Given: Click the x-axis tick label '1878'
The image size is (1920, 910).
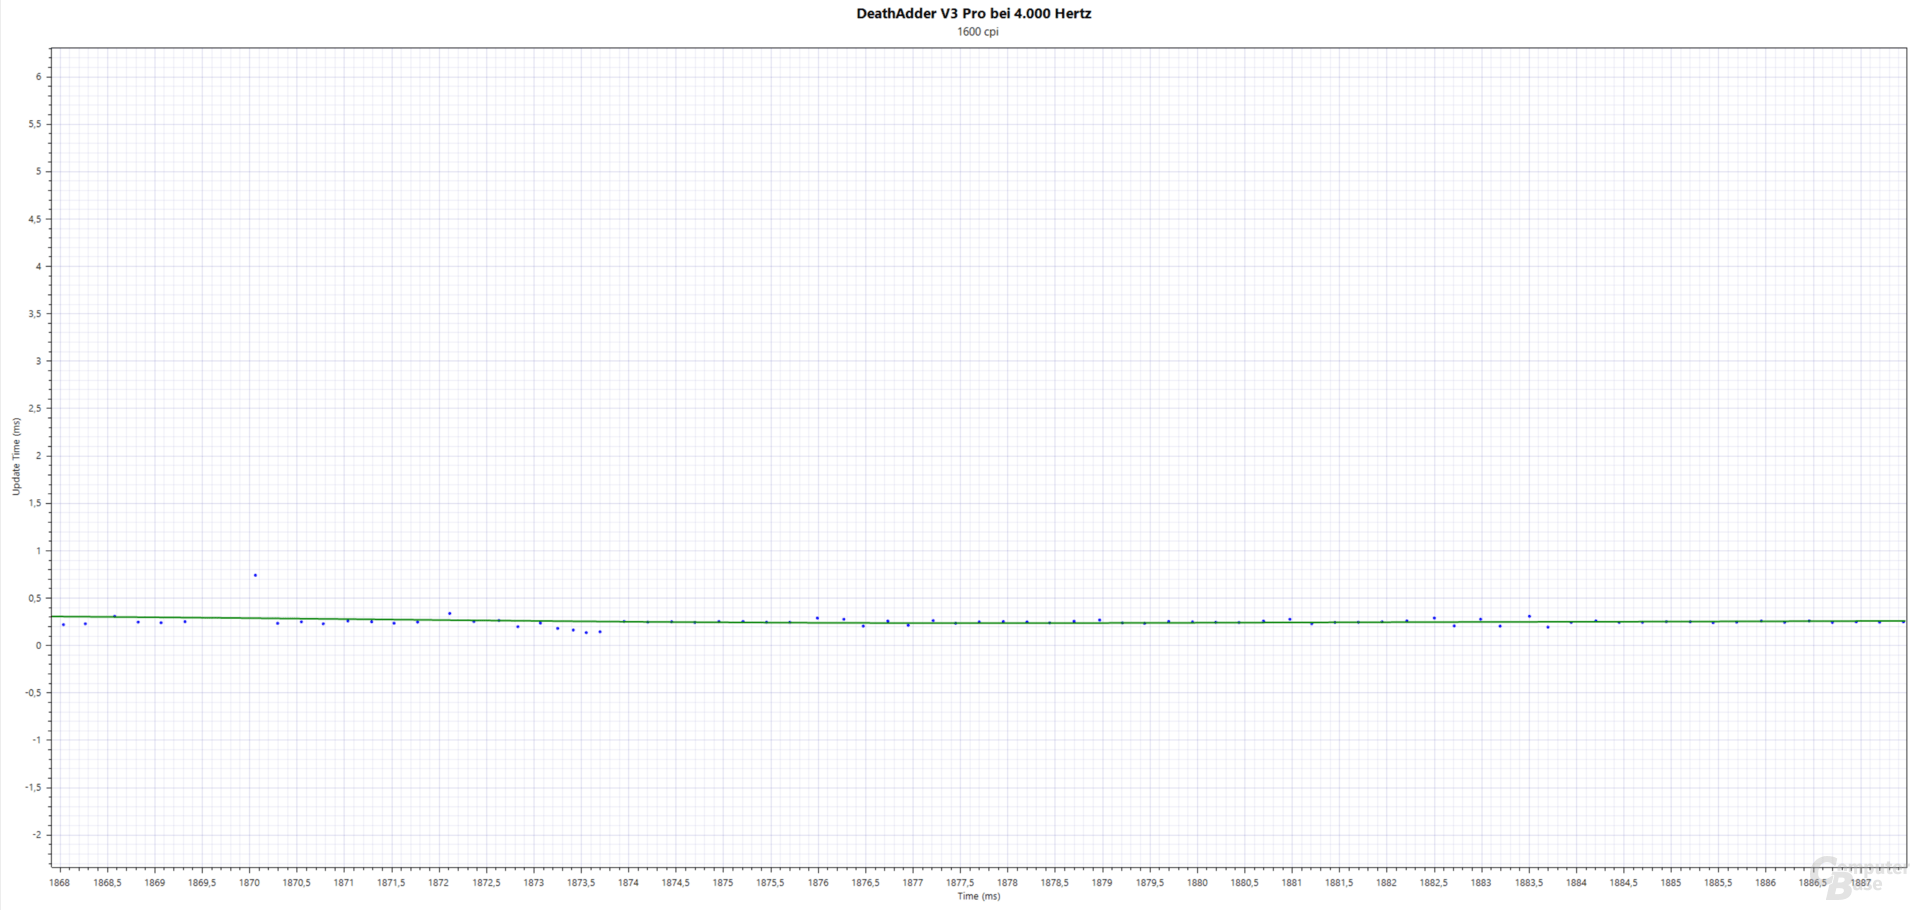Looking at the screenshot, I should click(x=1007, y=883).
